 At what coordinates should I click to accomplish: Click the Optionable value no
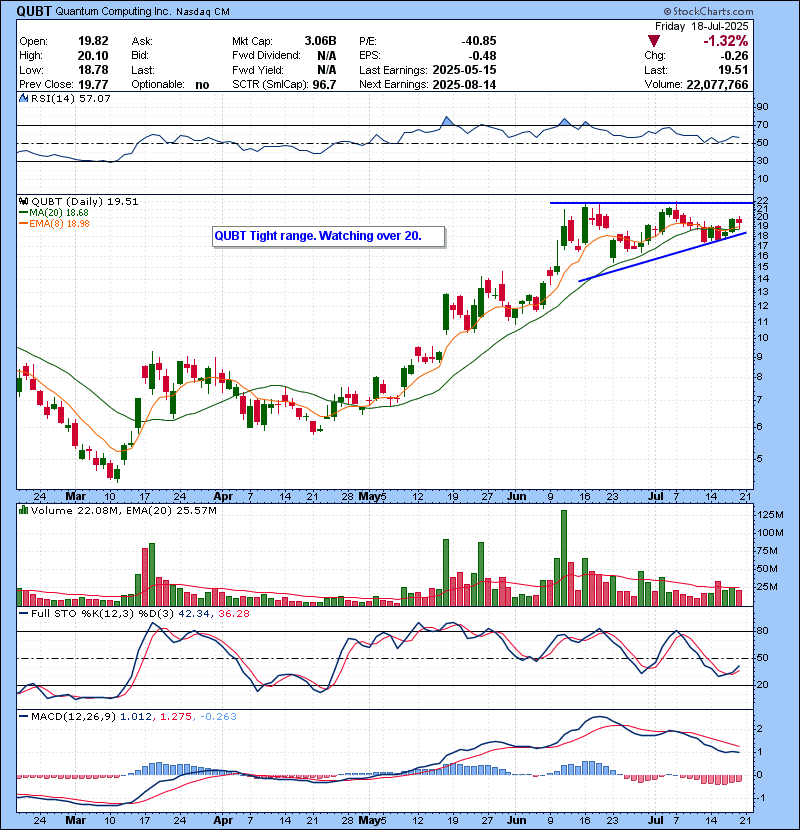tap(202, 85)
